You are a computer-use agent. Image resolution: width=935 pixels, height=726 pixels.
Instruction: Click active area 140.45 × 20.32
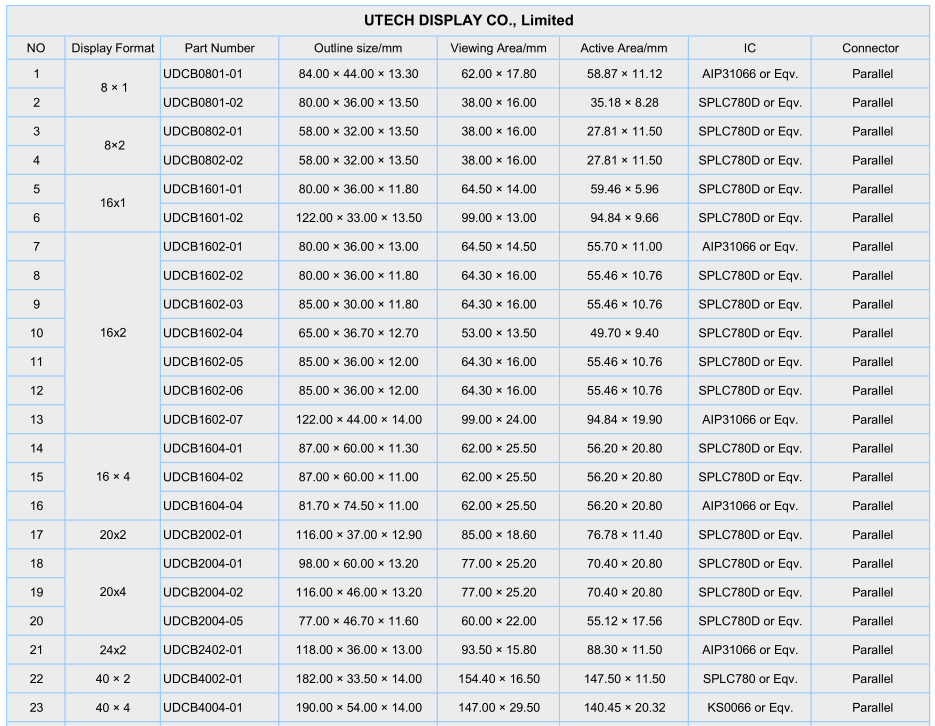coord(624,708)
